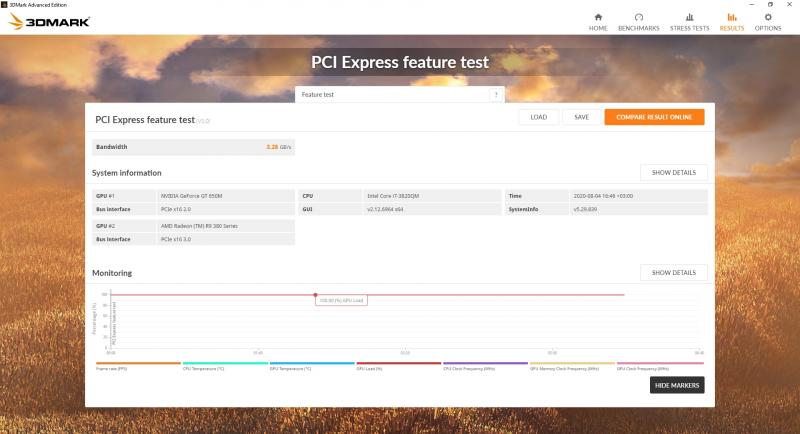This screenshot has width=800, height=434.
Task: Click AMD Radeon R9 300 Series text
Action: coord(199,226)
